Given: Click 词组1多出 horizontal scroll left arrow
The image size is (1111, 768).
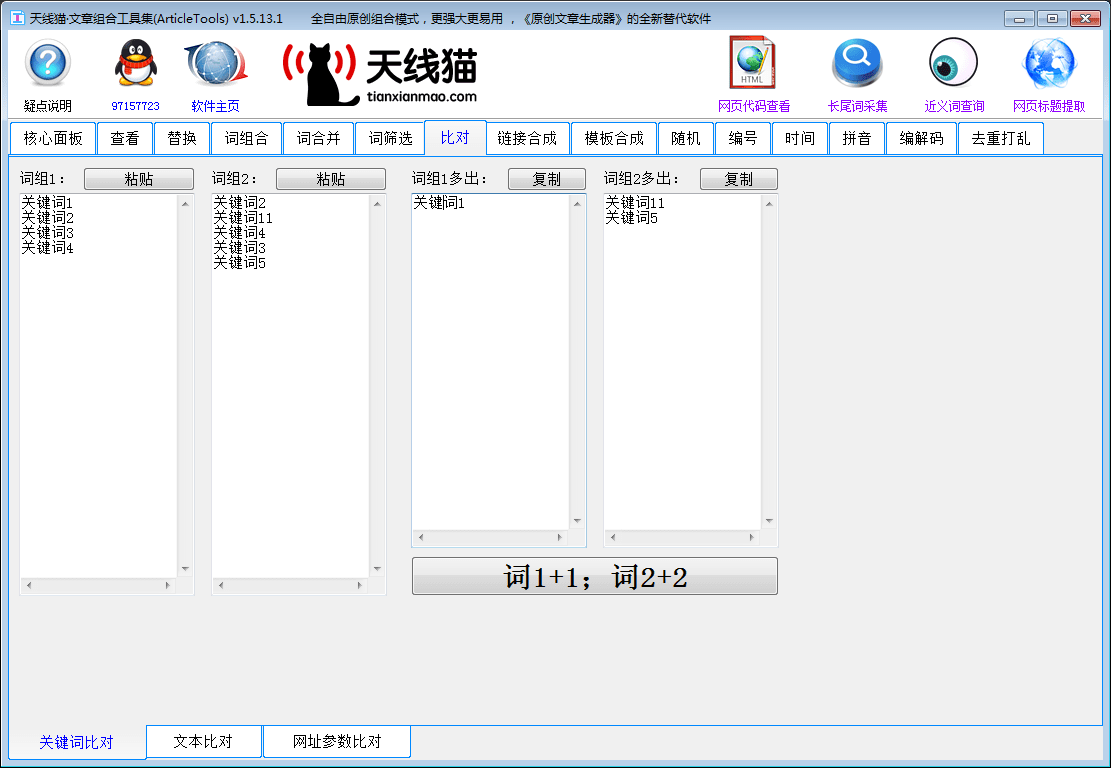Looking at the screenshot, I should (x=421, y=537).
